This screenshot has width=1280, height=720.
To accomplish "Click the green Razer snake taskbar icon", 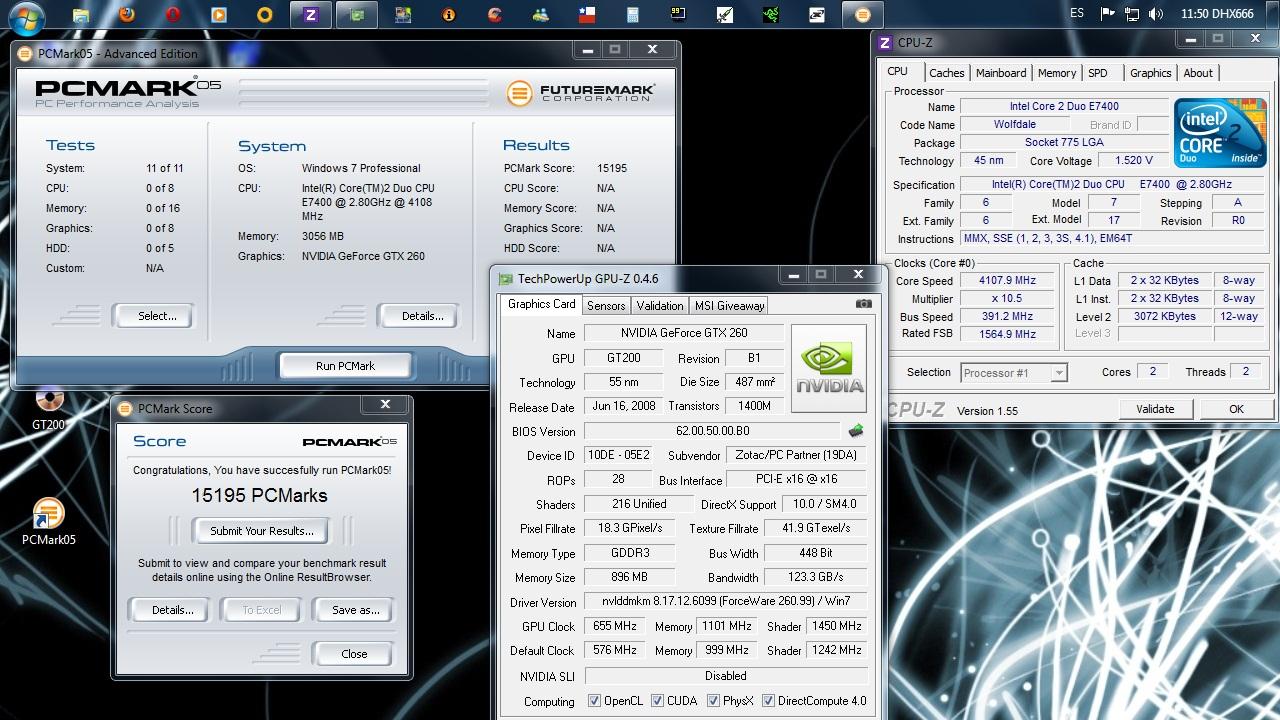I will (770, 15).
